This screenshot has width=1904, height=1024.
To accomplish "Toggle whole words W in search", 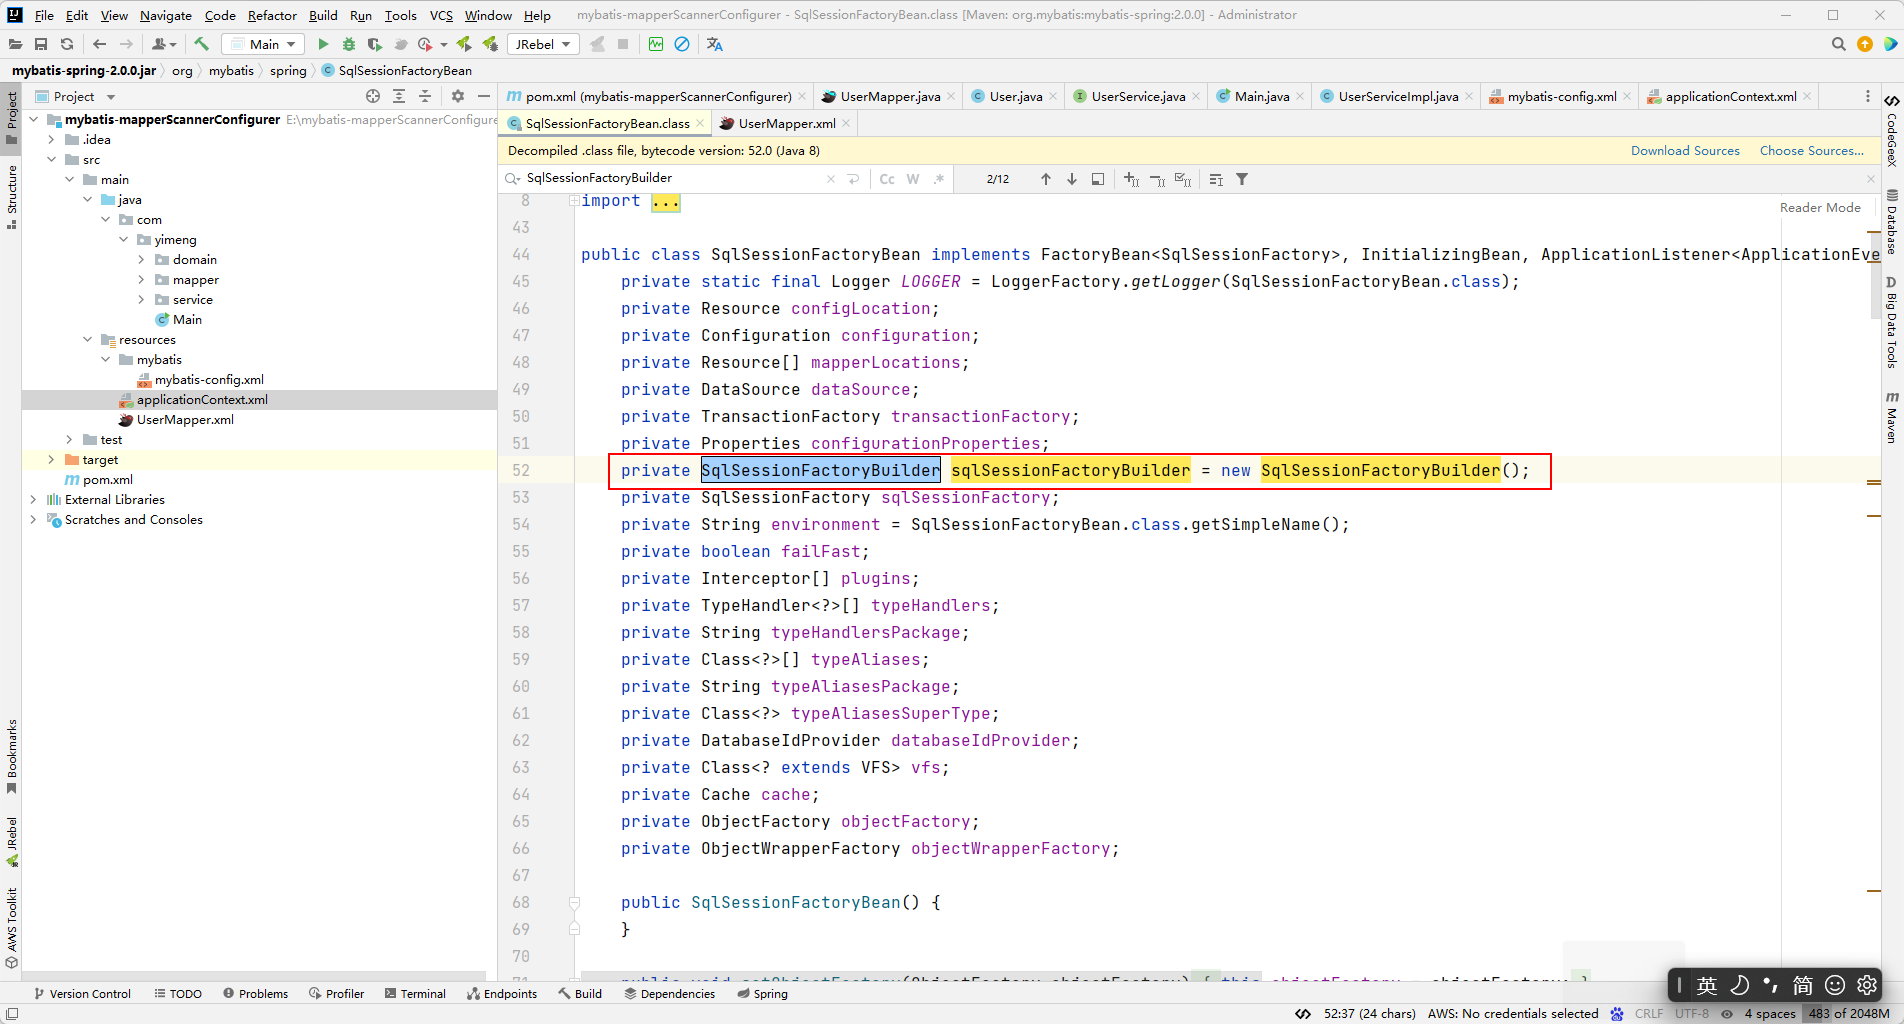I will [x=913, y=179].
